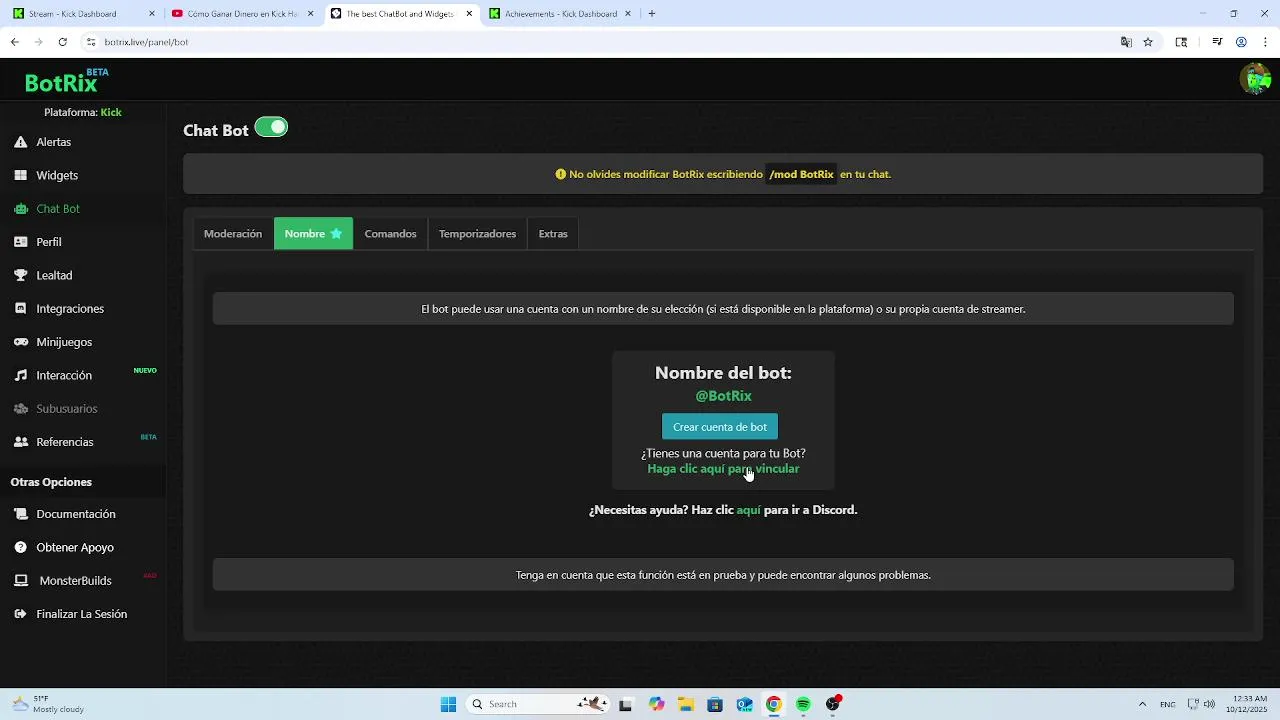This screenshot has width=1280, height=720.
Task: Click the Windows taskbar Search box
Action: click(x=537, y=704)
